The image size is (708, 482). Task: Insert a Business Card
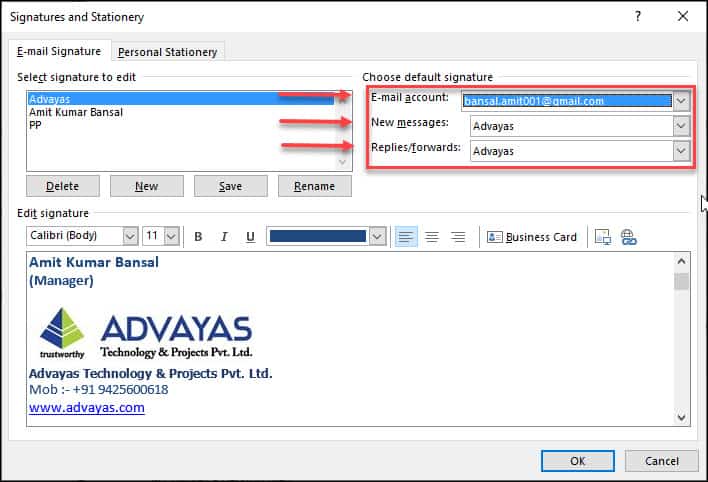click(x=532, y=237)
